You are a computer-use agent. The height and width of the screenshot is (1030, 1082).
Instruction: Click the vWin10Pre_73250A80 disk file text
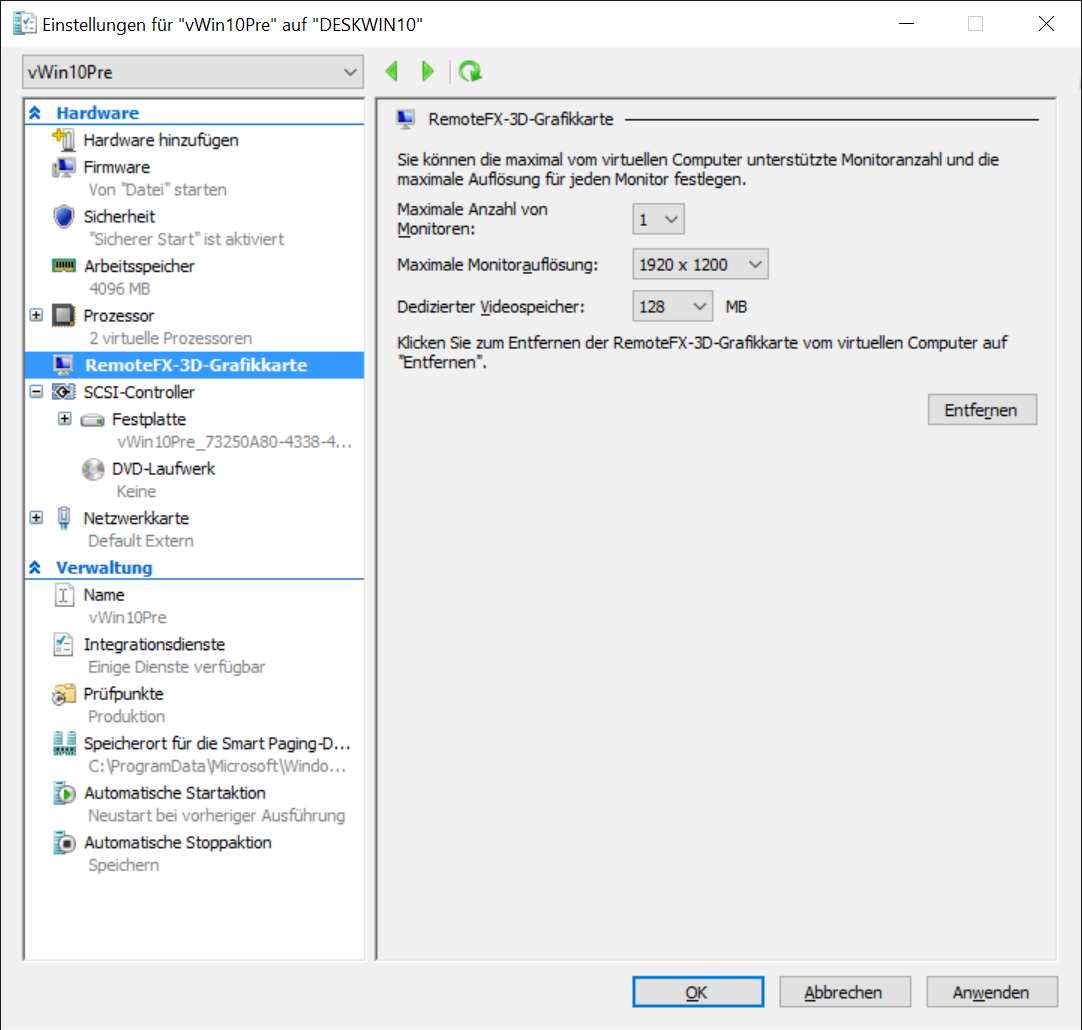click(235, 442)
